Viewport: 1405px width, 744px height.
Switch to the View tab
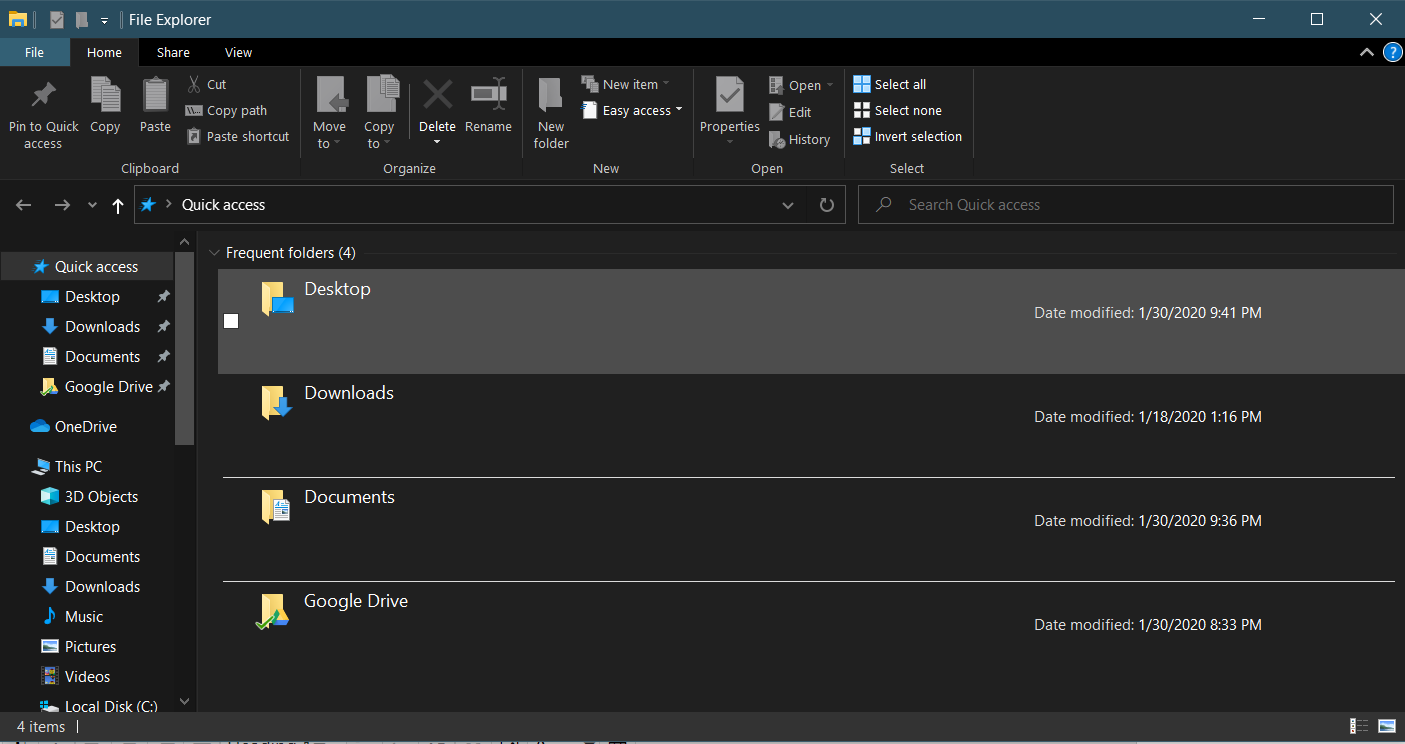(x=238, y=53)
